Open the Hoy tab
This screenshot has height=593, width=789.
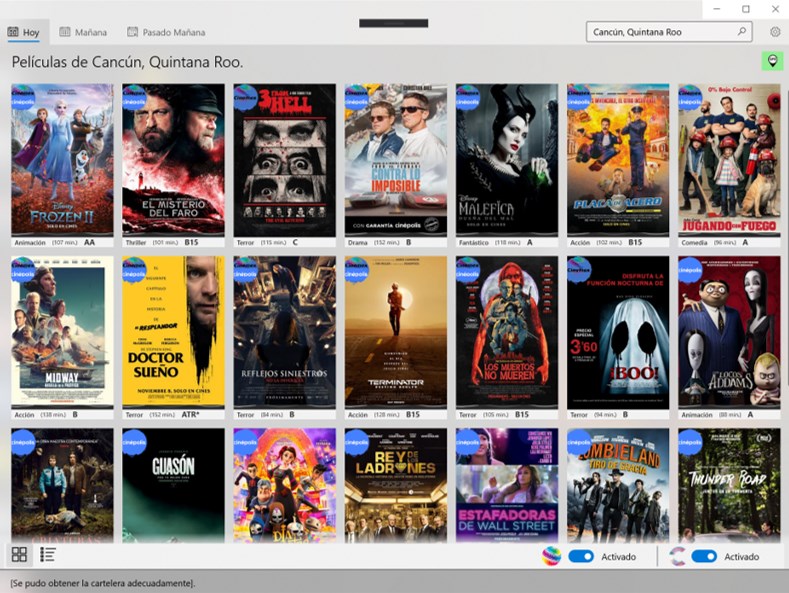[24, 32]
